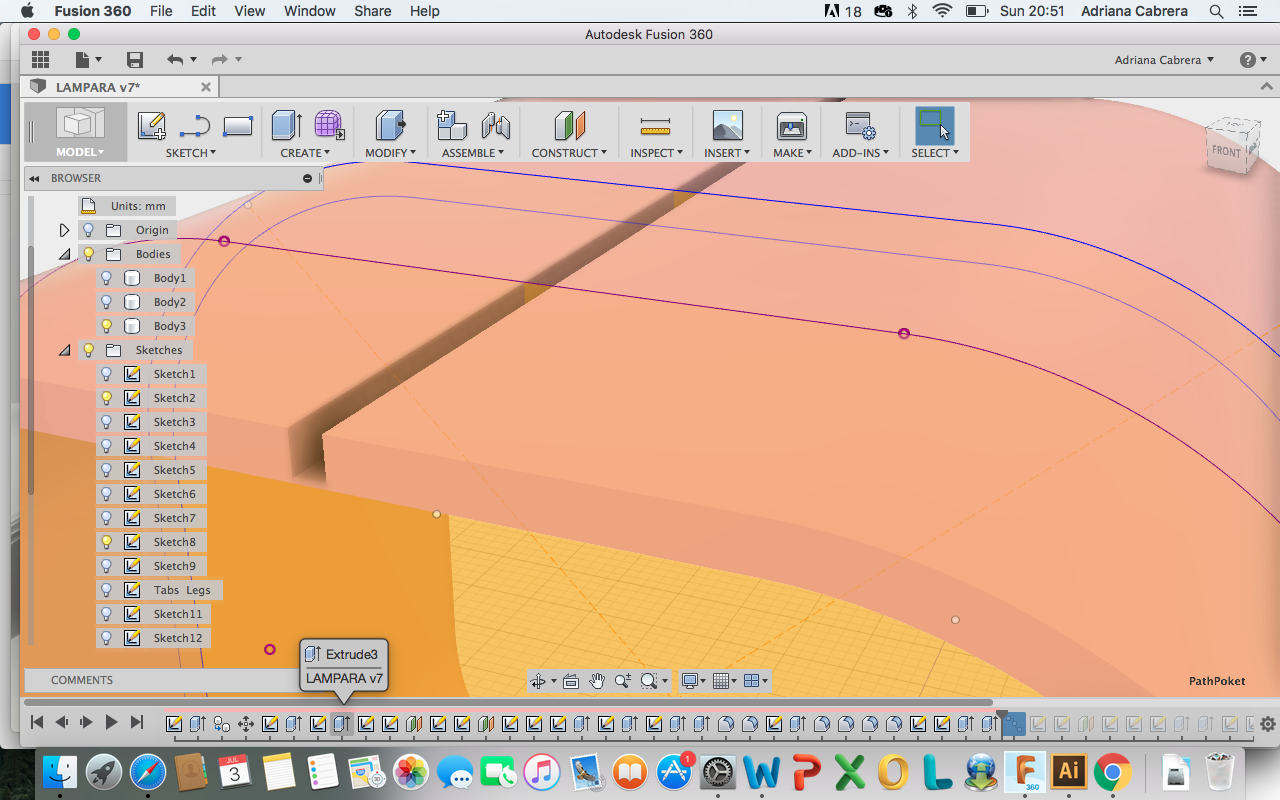The width and height of the screenshot is (1280, 800).
Task: Click the Create Form sculpt icon
Action: (x=330, y=125)
